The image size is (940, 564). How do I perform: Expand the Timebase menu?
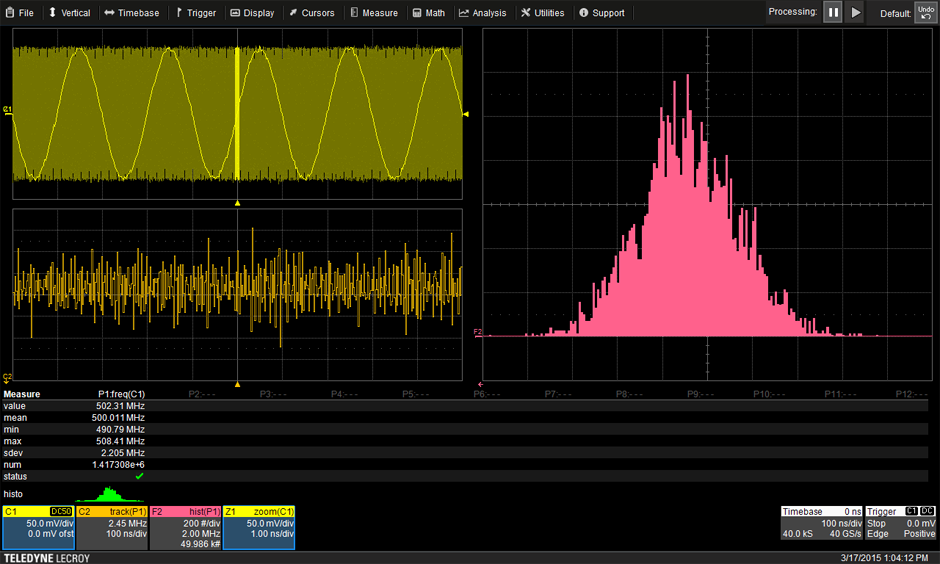[x=131, y=13]
